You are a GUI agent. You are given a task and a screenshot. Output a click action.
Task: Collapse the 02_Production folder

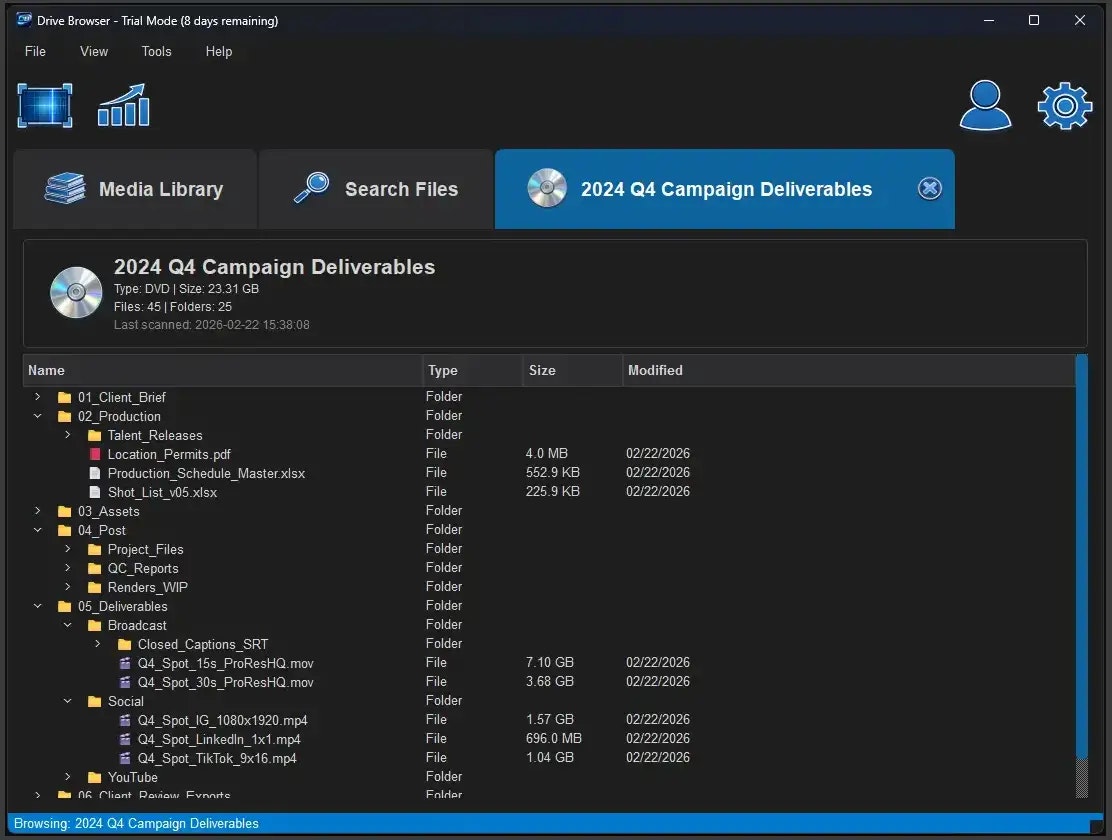click(37, 416)
